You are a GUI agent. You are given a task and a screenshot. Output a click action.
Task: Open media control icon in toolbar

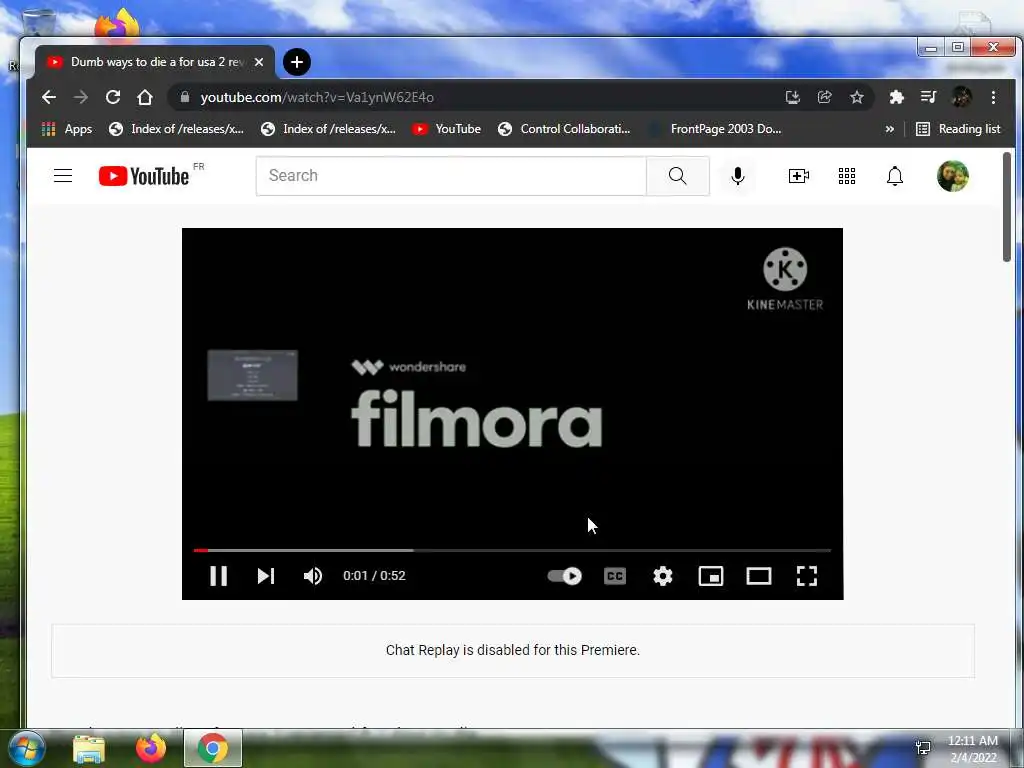click(928, 97)
